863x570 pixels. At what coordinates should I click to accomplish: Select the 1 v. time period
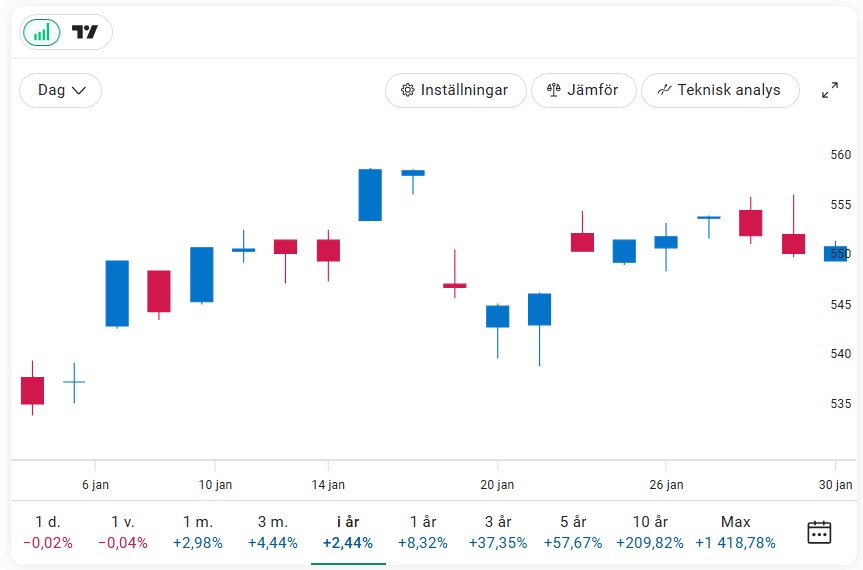(x=123, y=532)
